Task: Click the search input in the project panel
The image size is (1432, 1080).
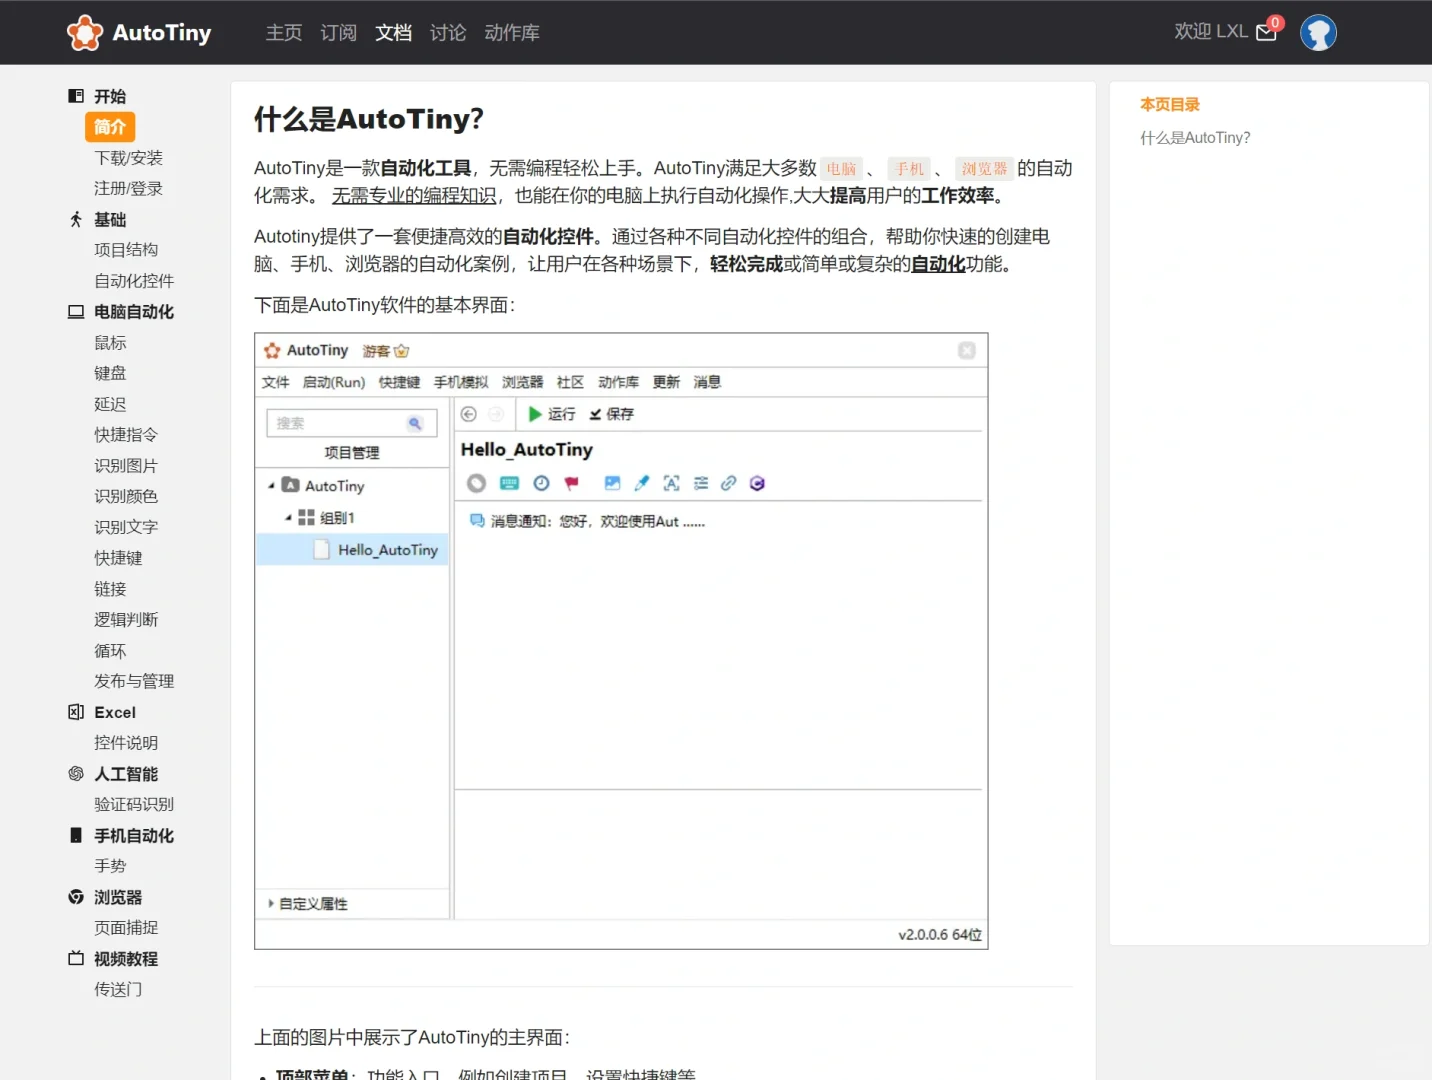Action: (345, 422)
